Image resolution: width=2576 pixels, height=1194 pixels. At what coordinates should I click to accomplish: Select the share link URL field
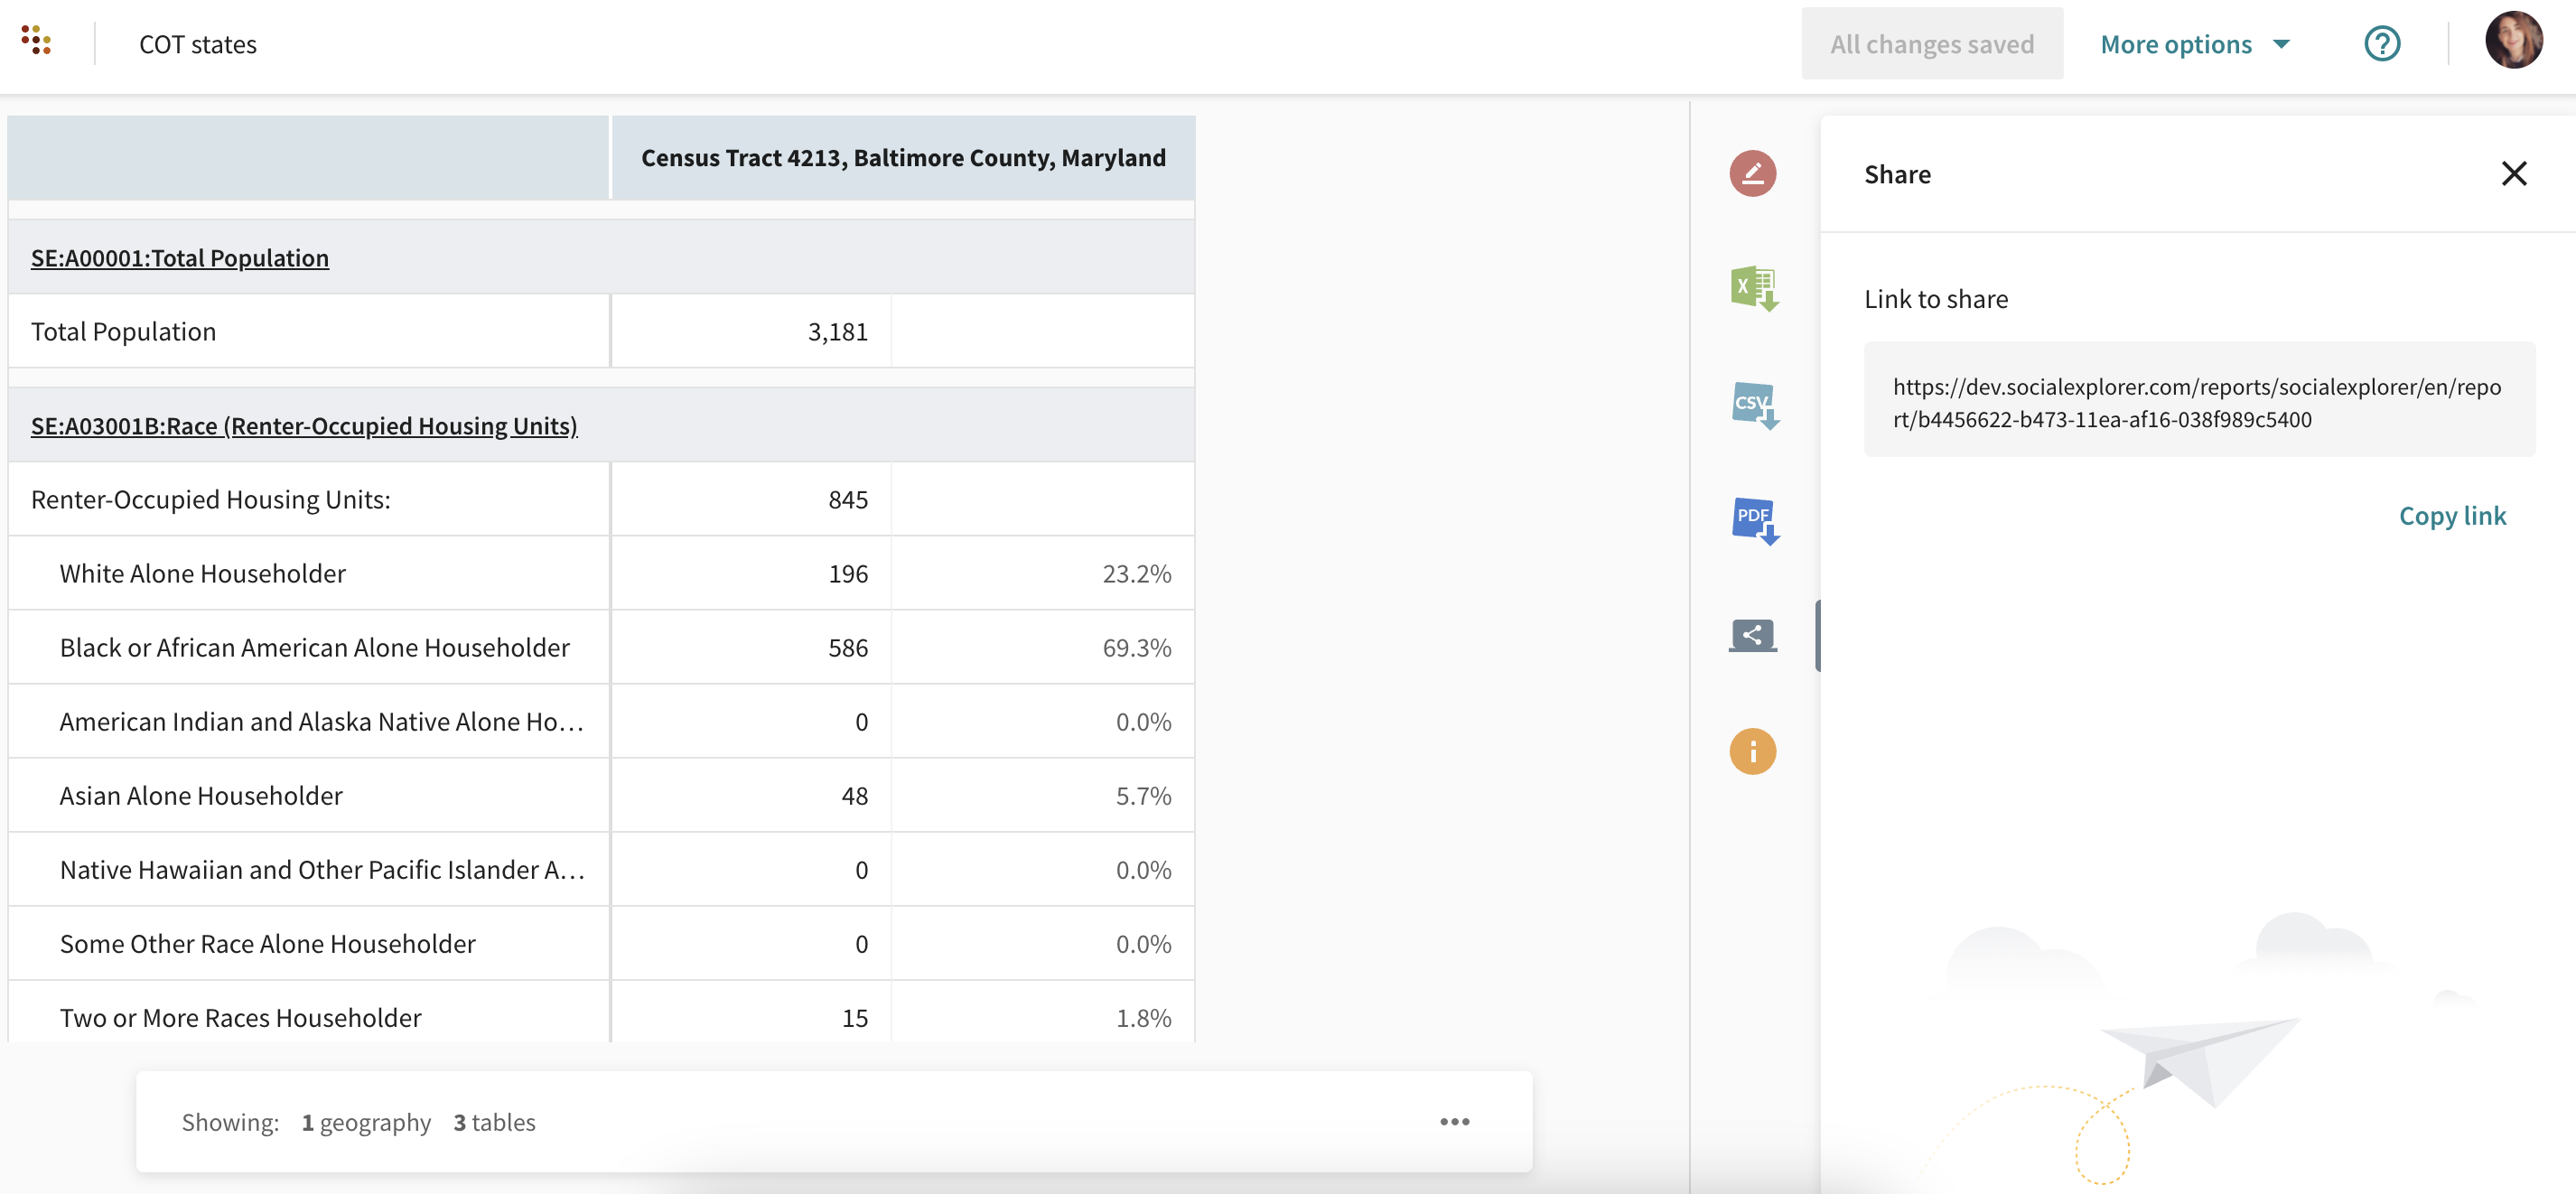(2198, 402)
